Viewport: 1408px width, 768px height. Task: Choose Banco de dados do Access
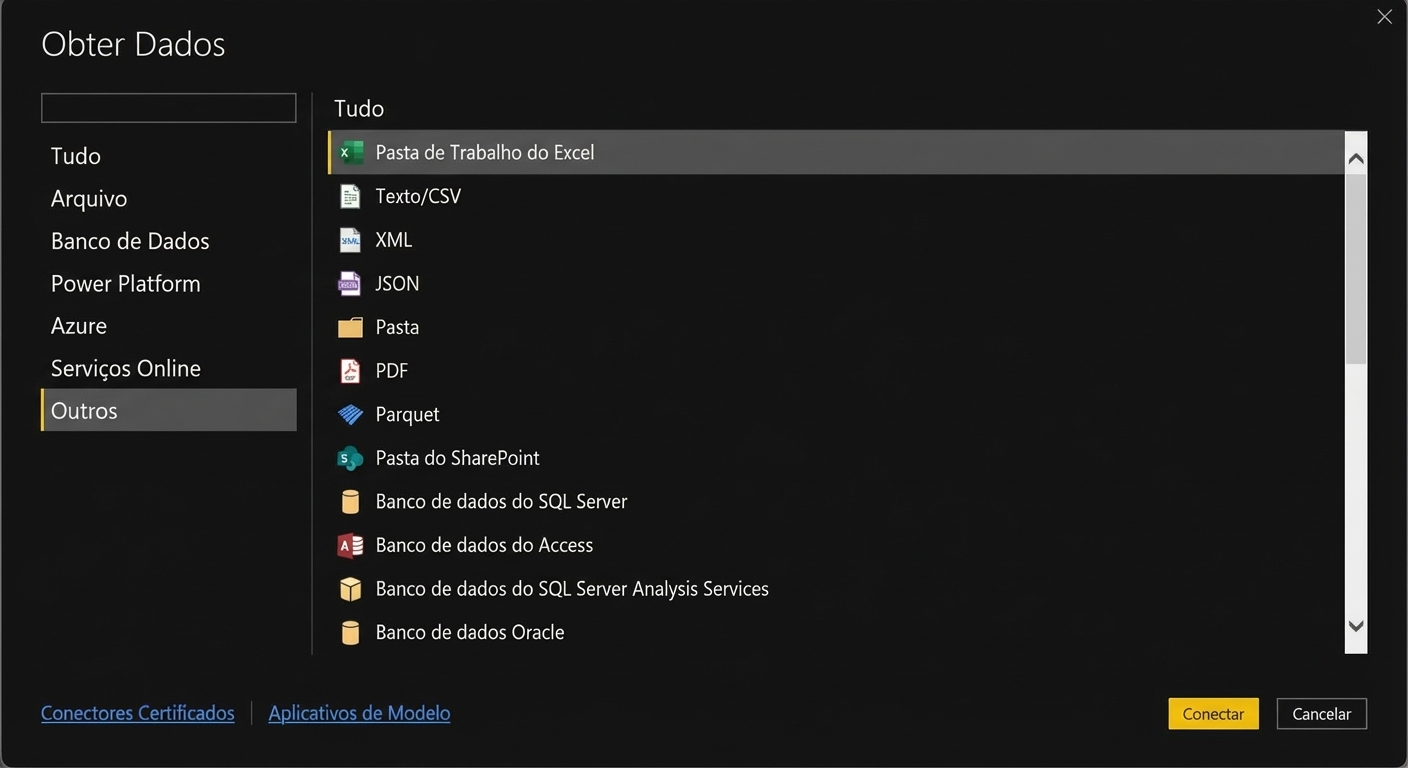click(484, 545)
